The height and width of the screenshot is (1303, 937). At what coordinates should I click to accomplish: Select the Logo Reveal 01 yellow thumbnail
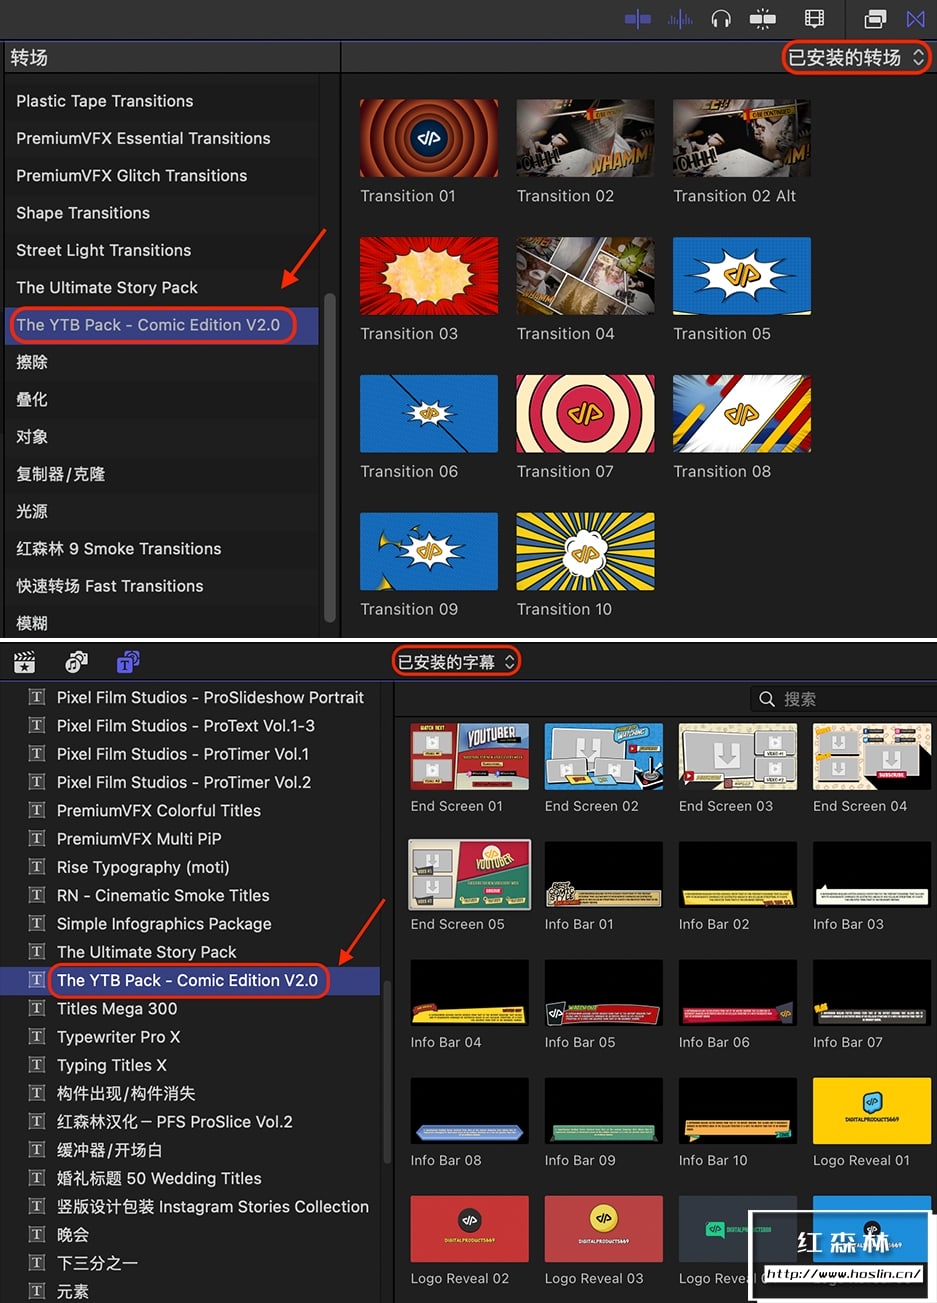point(872,1111)
